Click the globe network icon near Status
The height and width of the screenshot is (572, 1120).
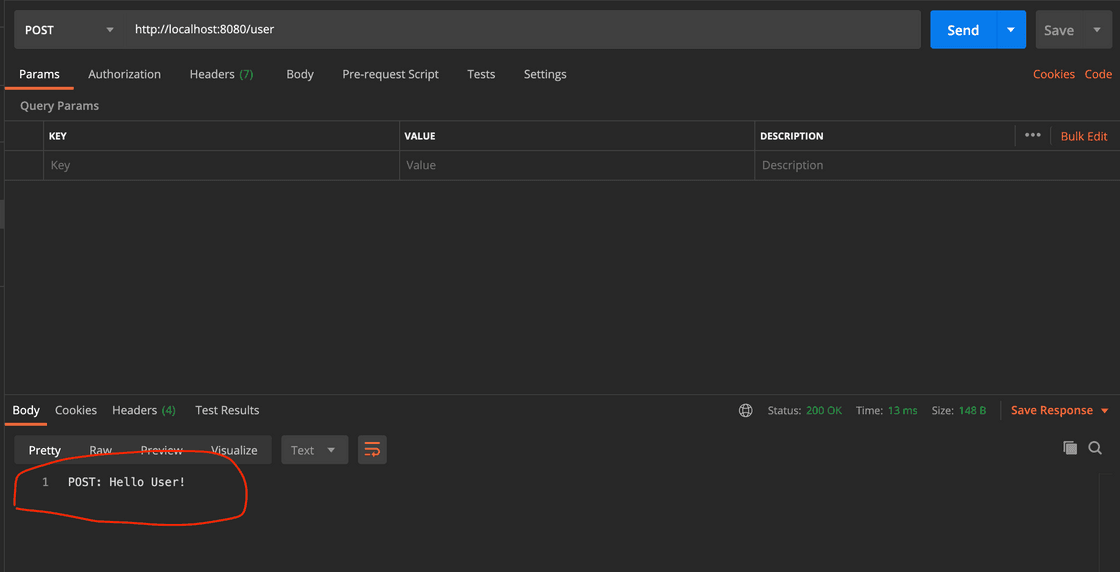[745, 411]
